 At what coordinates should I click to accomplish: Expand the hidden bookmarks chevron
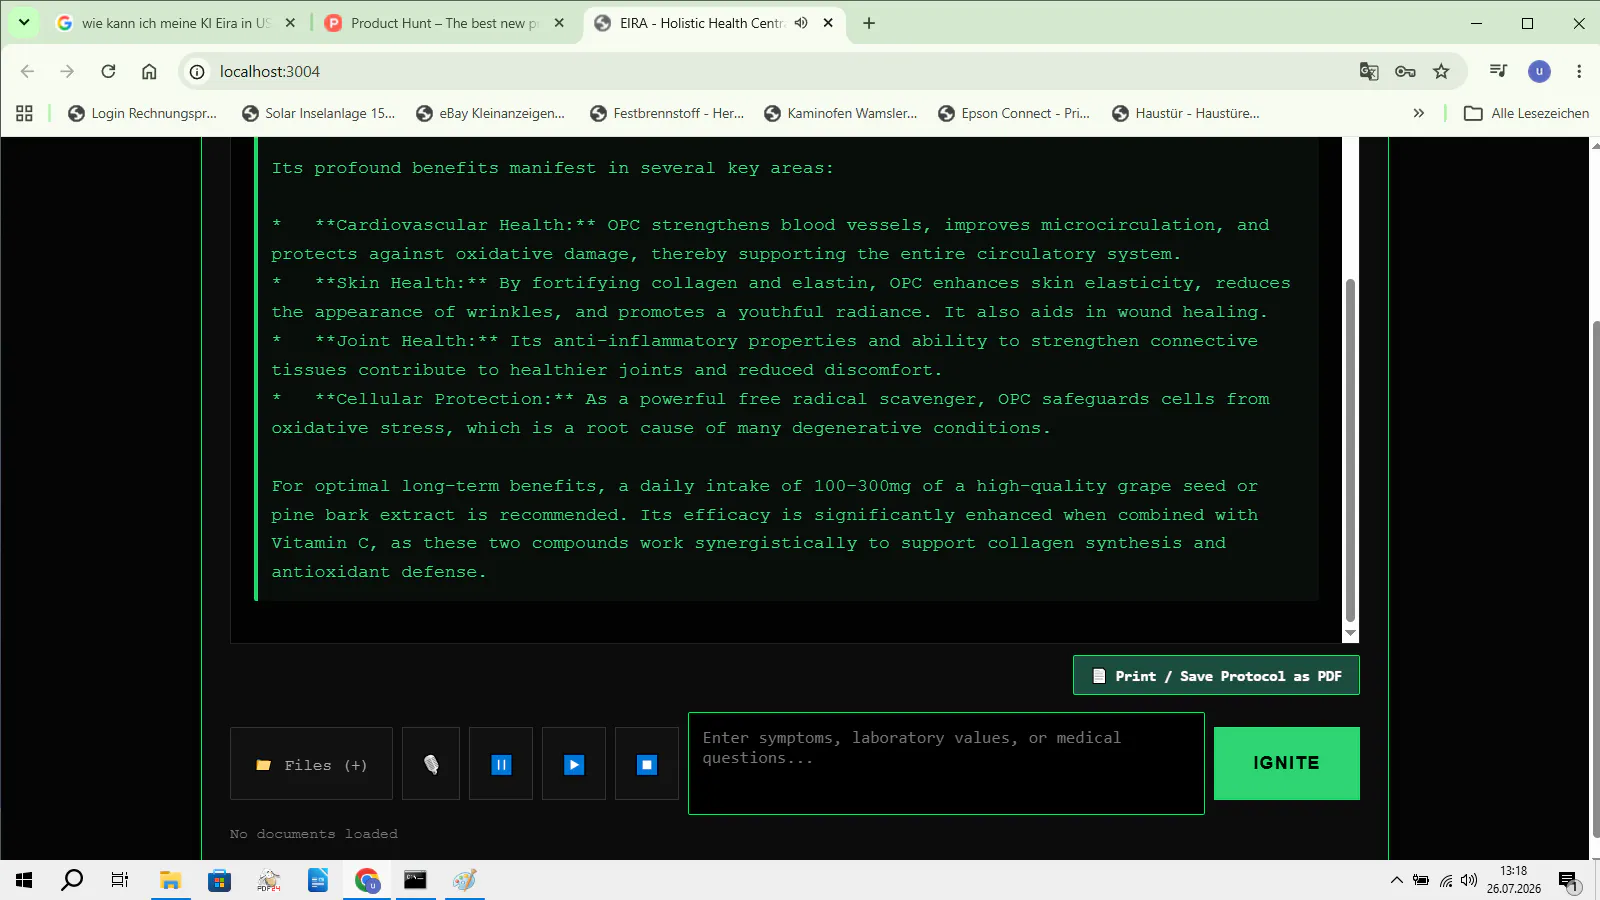click(1418, 113)
